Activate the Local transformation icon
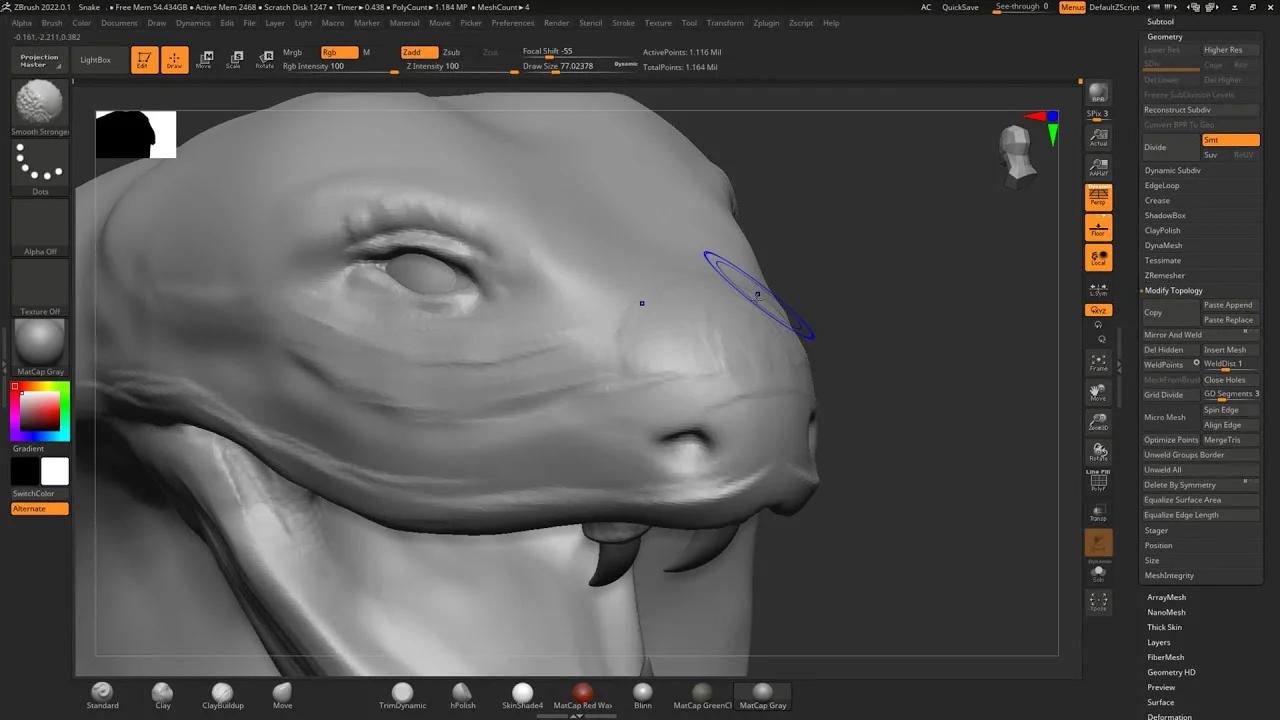1280x720 pixels. tap(1099, 257)
